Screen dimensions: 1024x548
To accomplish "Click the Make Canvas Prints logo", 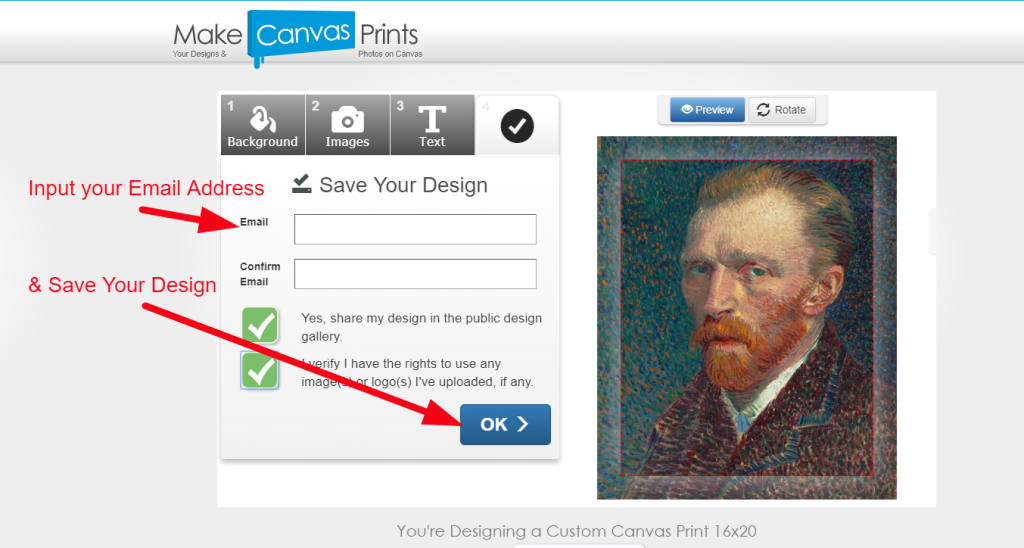I will [298, 38].
